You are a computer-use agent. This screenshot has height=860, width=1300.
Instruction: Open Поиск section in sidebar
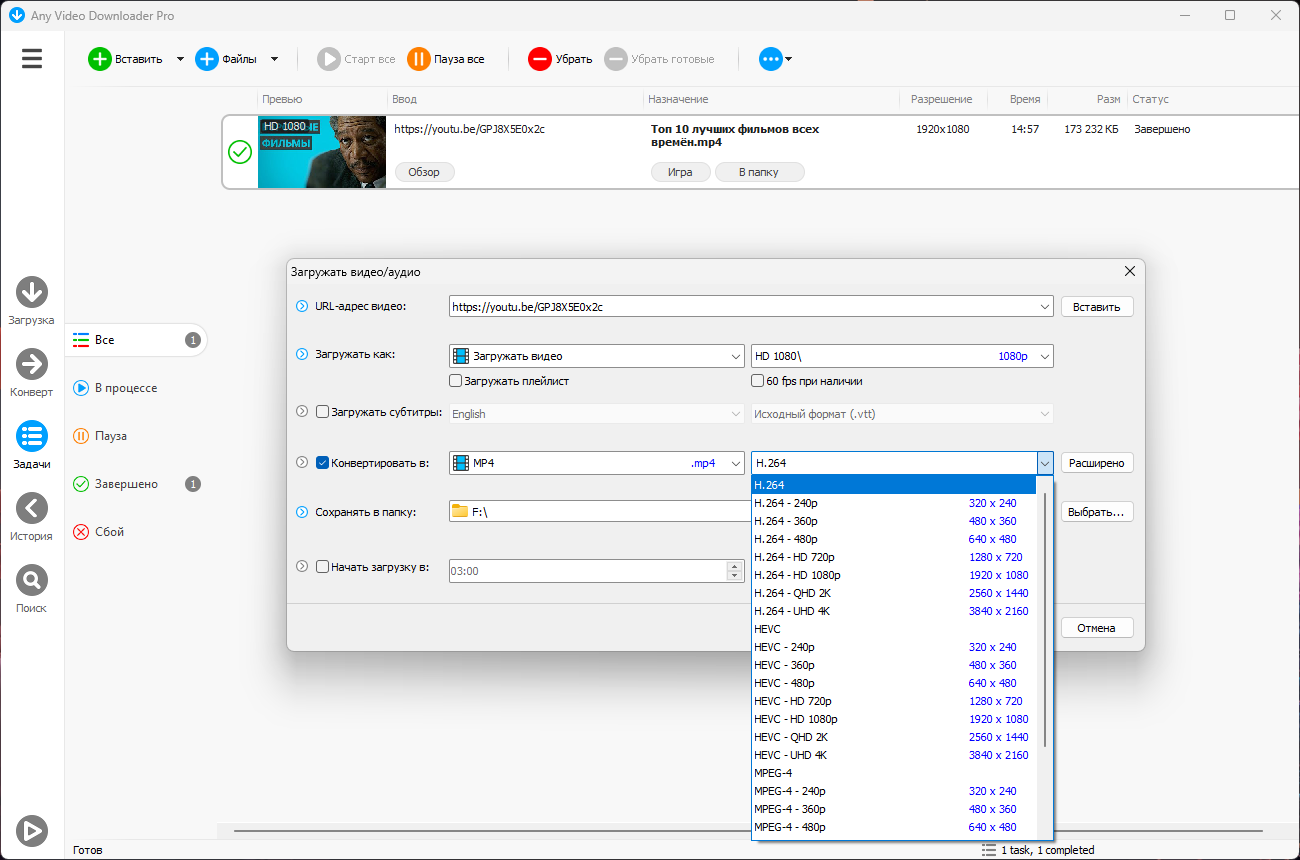click(32, 589)
